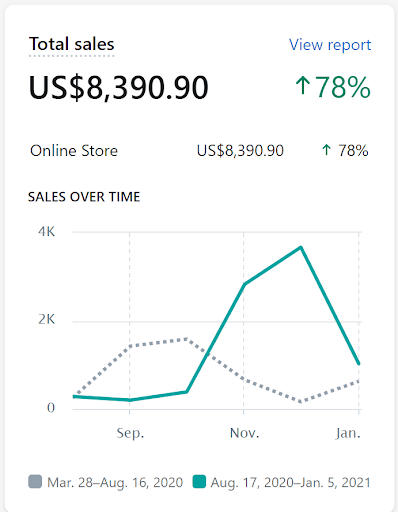
Task: Select the teal legend swatch for Aug. 17–Jan. 5
Action: 199,482
